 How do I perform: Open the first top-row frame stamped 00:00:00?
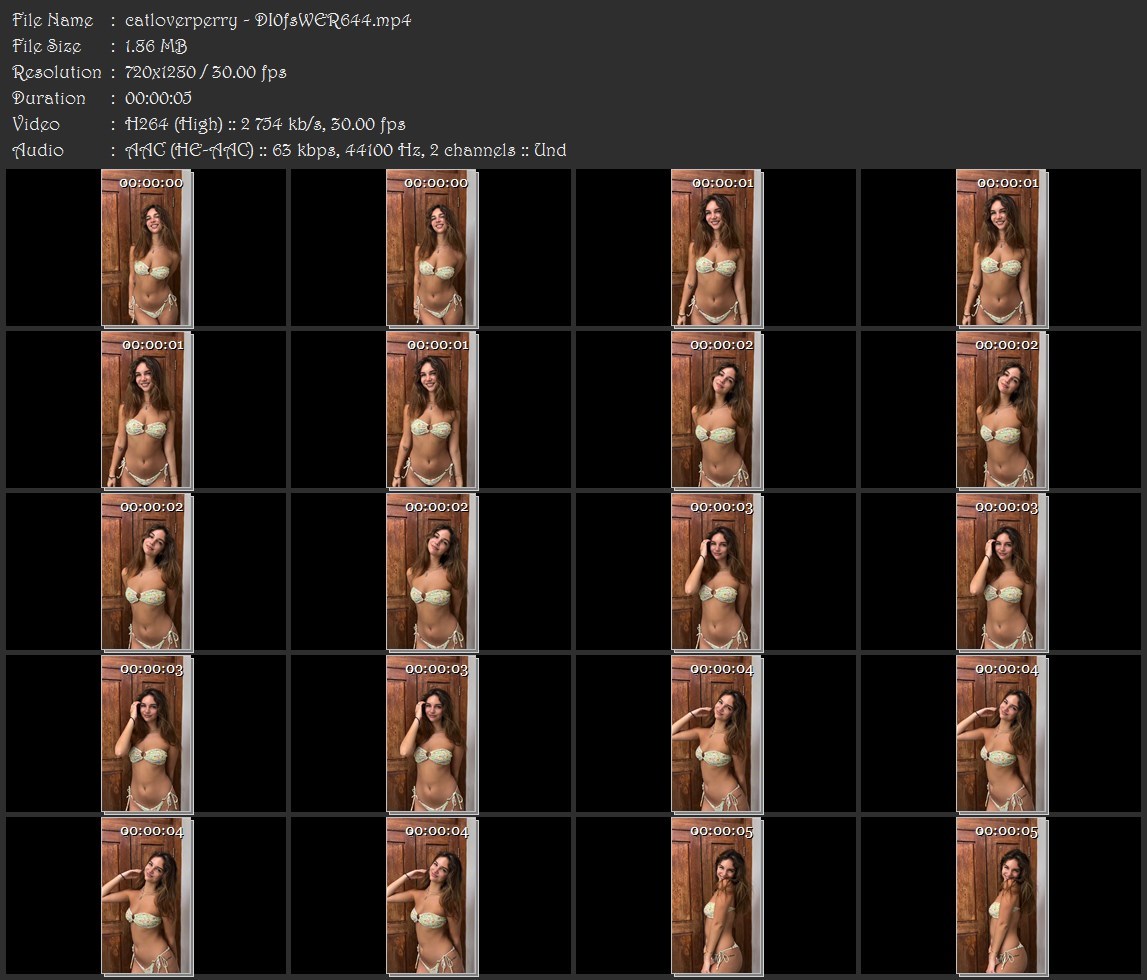[x=146, y=248]
